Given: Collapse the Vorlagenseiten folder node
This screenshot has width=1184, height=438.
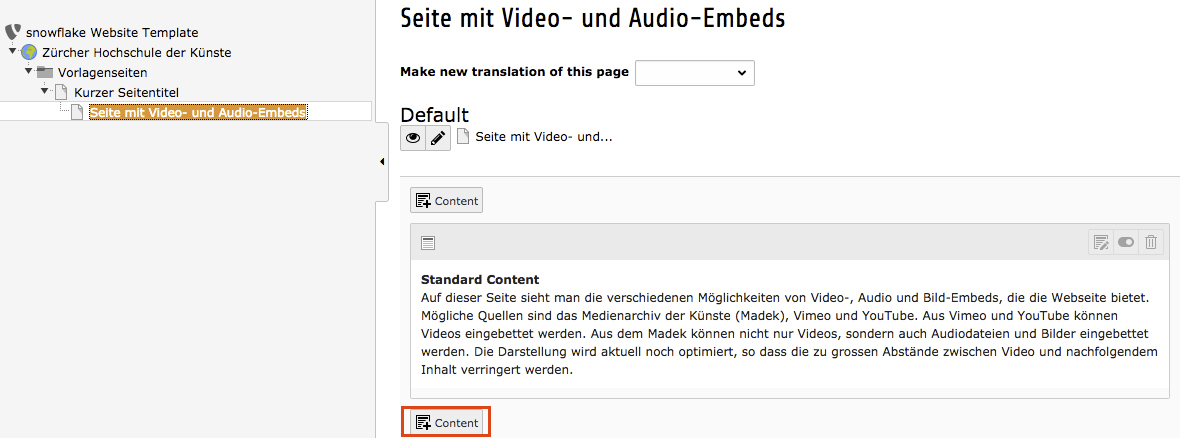Looking at the screenshot, I should (28, 71).
